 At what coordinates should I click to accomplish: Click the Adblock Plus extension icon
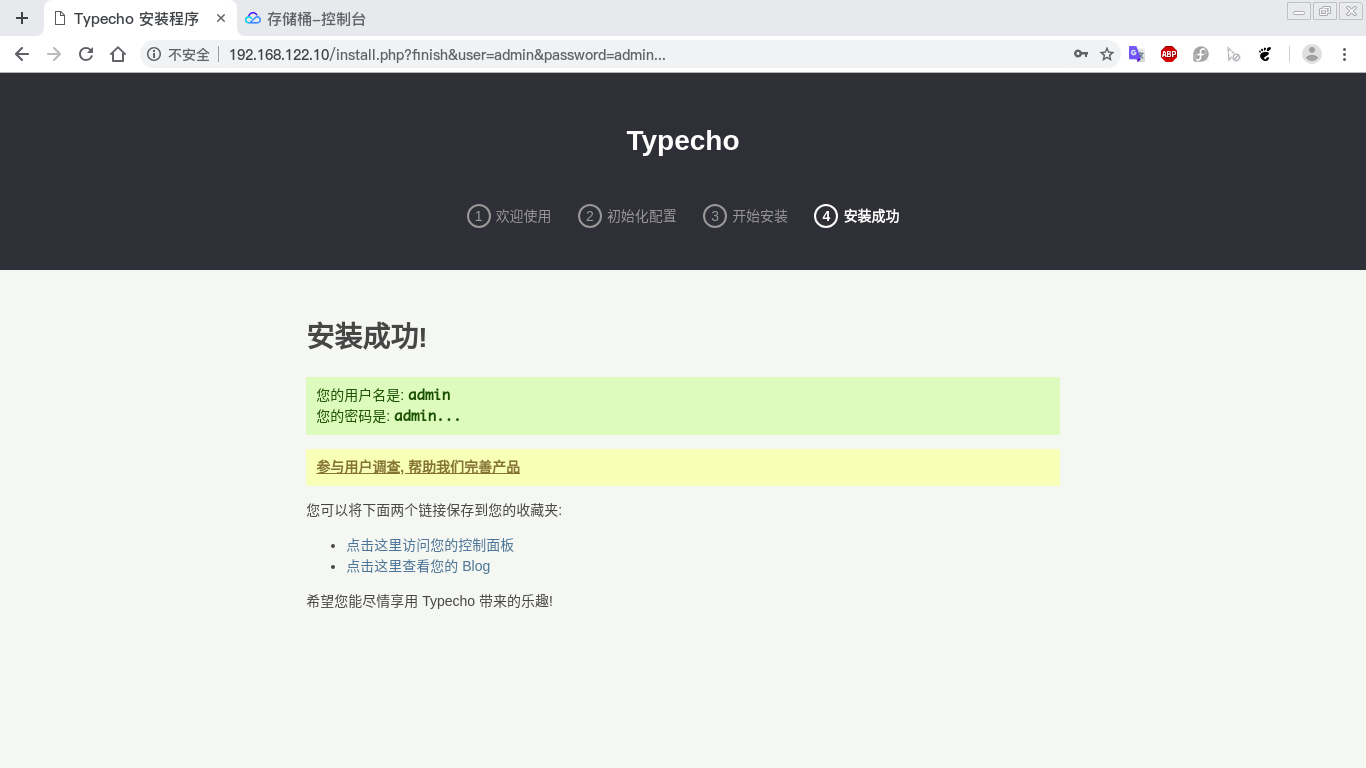pos(1168,54)
